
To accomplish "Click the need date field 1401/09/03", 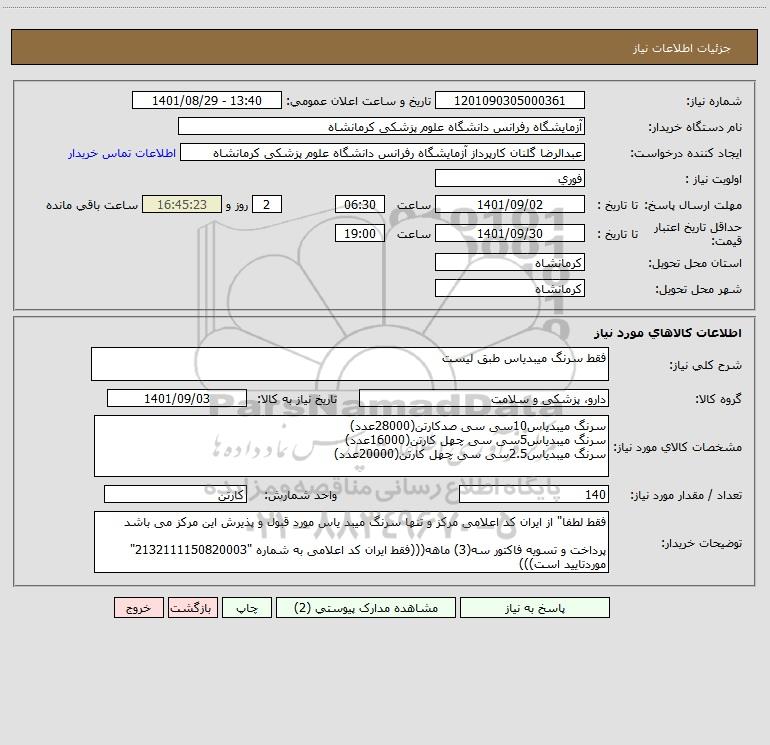I will point(177,398).
